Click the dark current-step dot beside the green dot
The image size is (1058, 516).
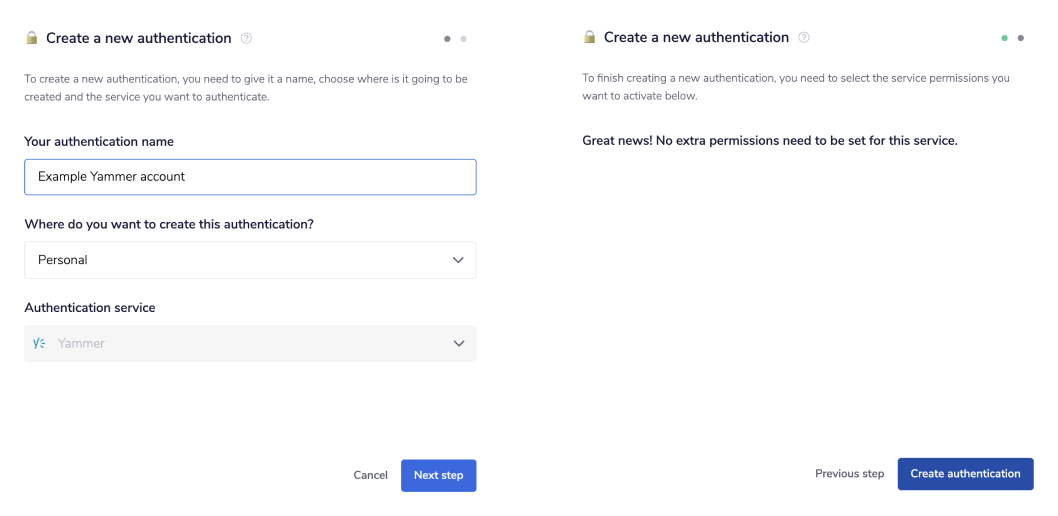click(x=1020, y=38)
